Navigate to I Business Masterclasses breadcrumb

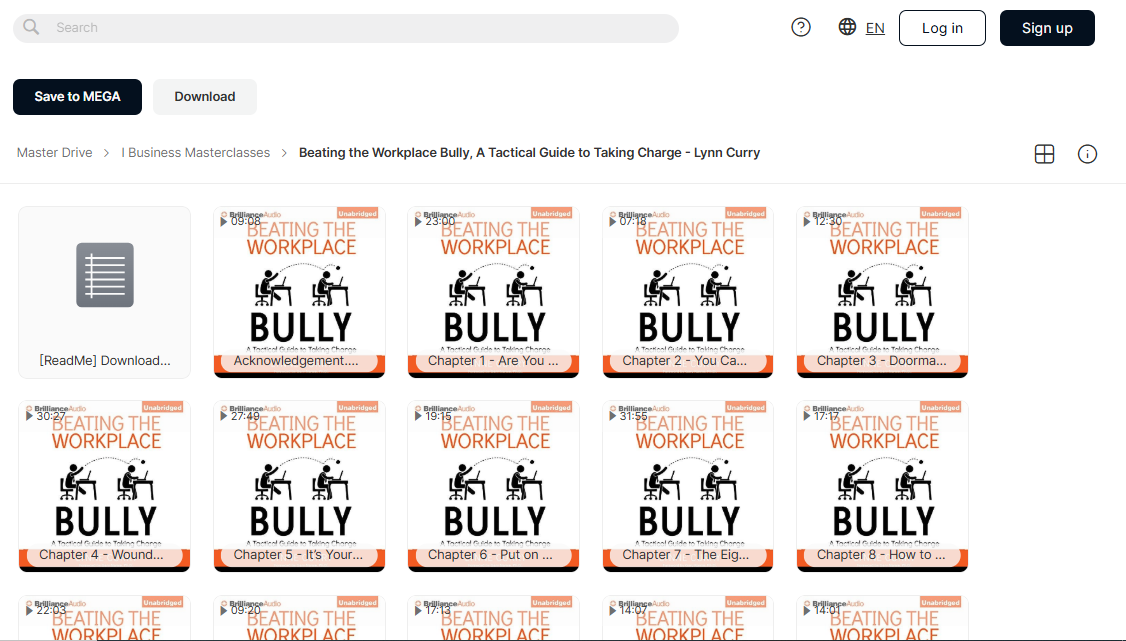pyautogui.click(x=195, y=153)
